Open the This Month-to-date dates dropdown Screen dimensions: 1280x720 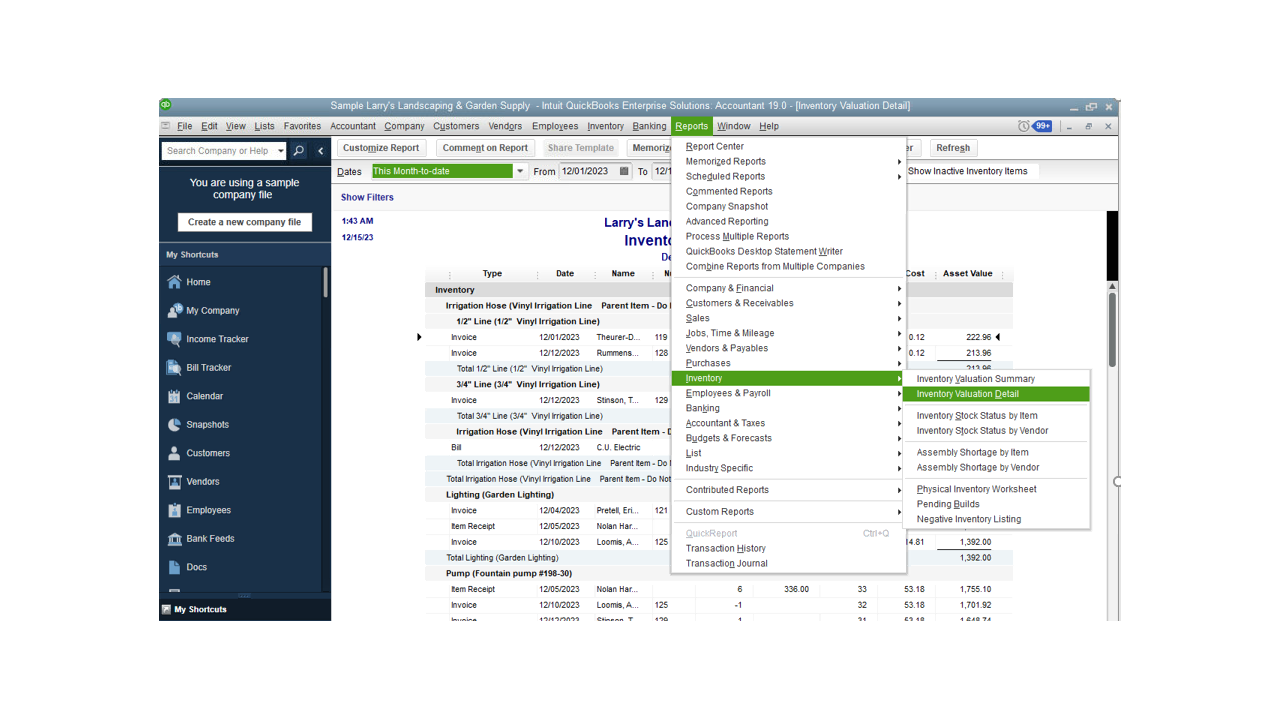(519, 170)
